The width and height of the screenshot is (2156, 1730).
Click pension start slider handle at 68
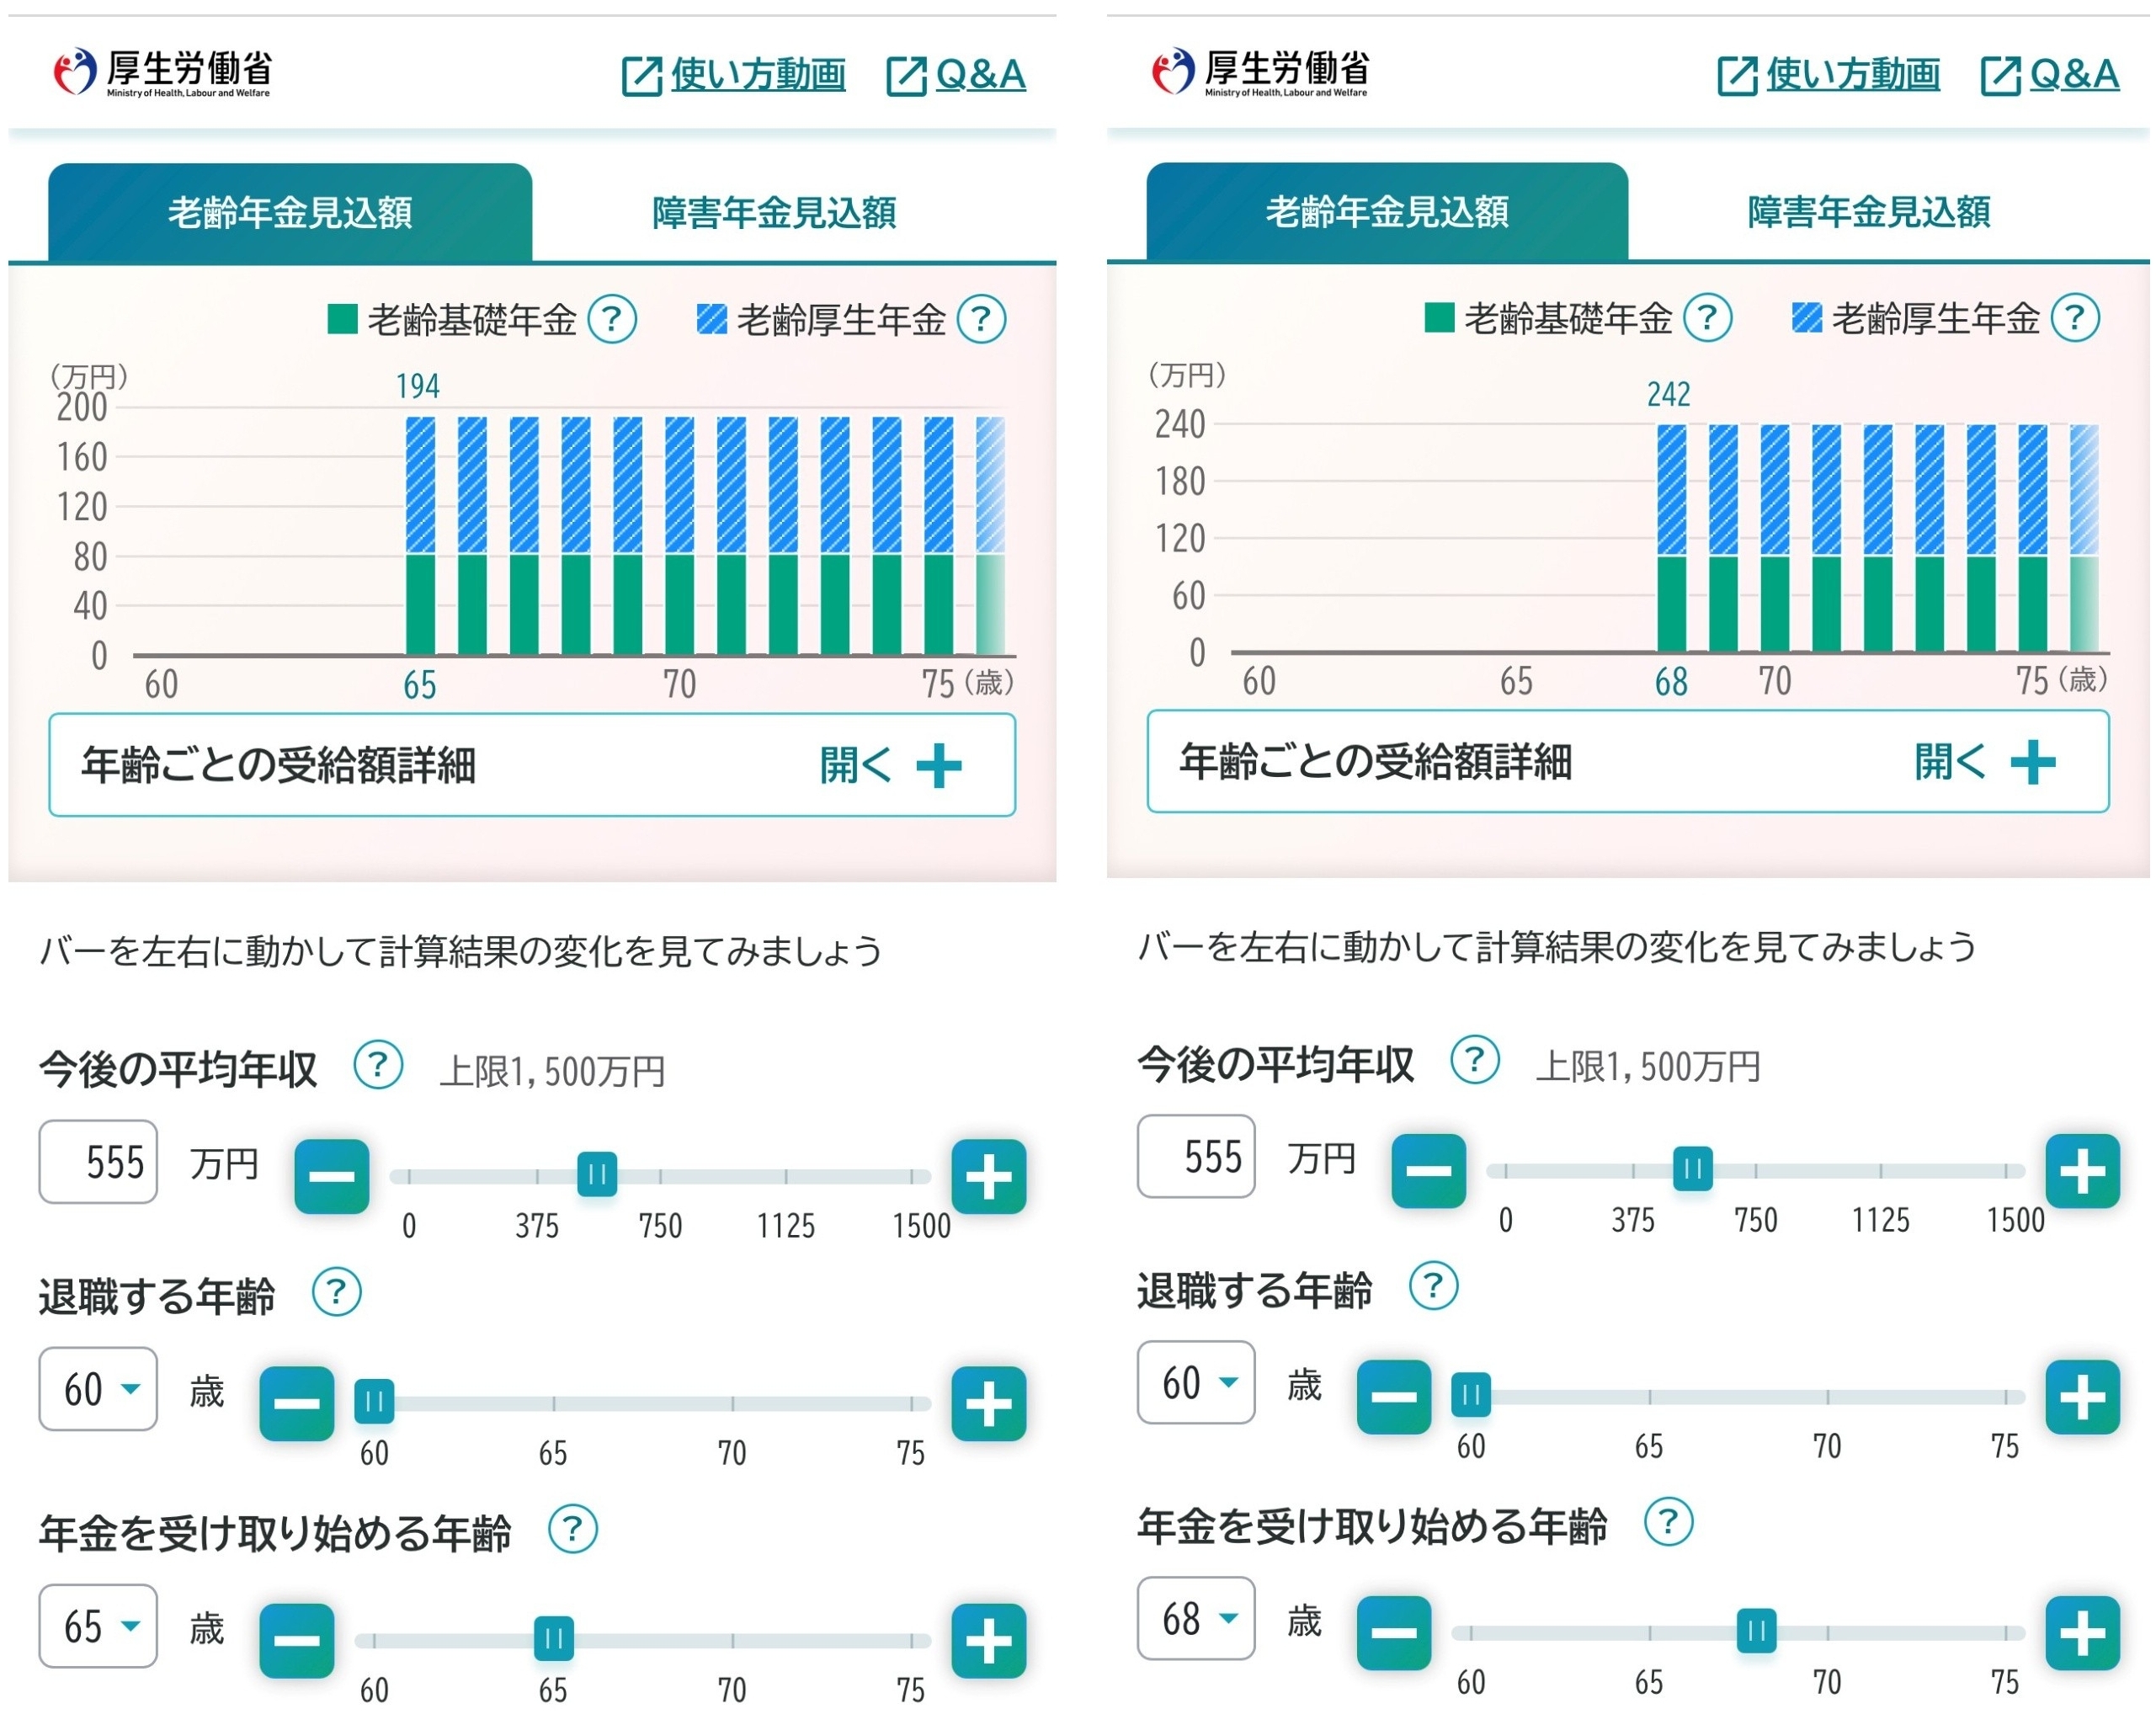coord(1756,1631)
